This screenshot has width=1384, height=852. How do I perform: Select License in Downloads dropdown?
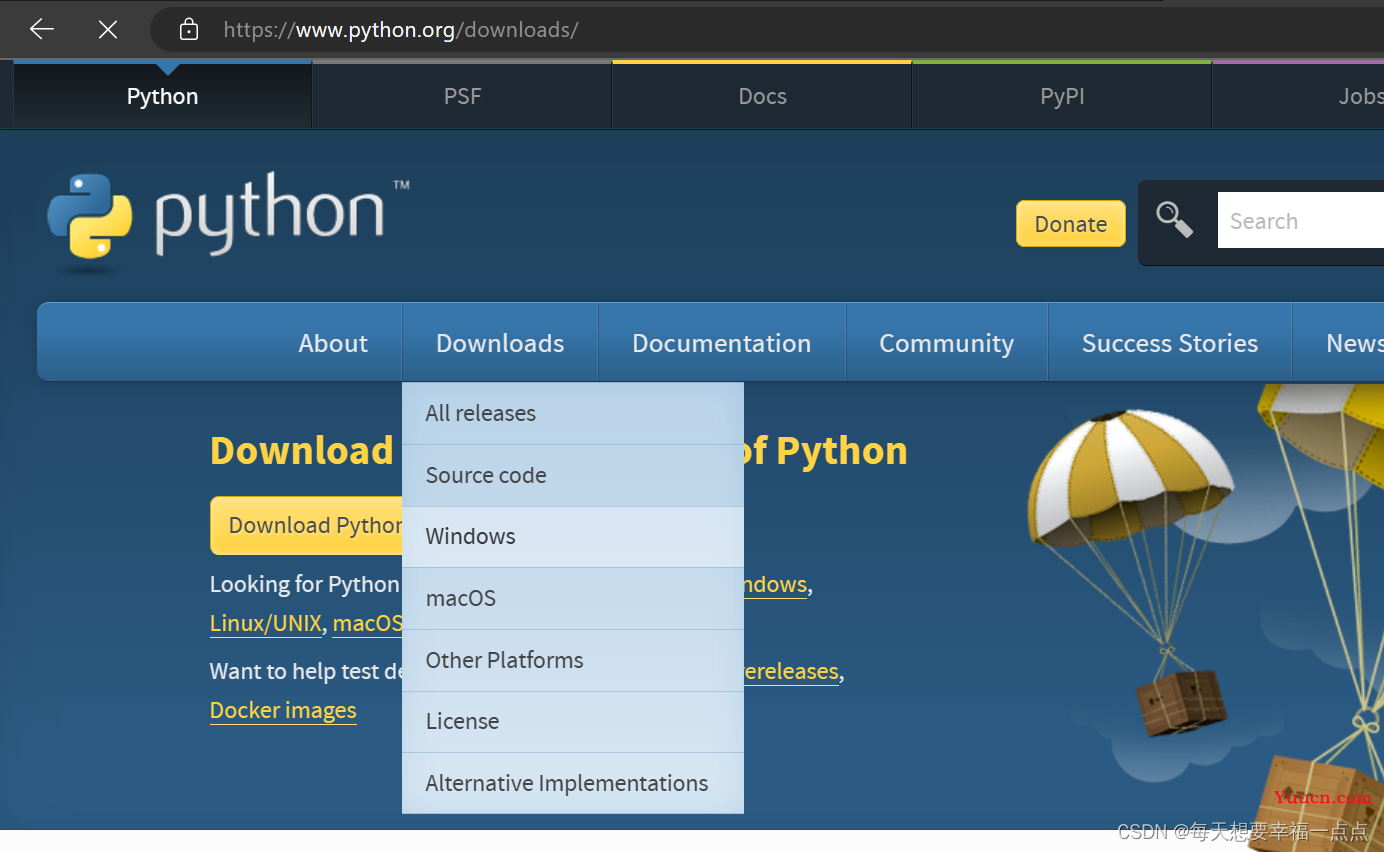[573, 721]
